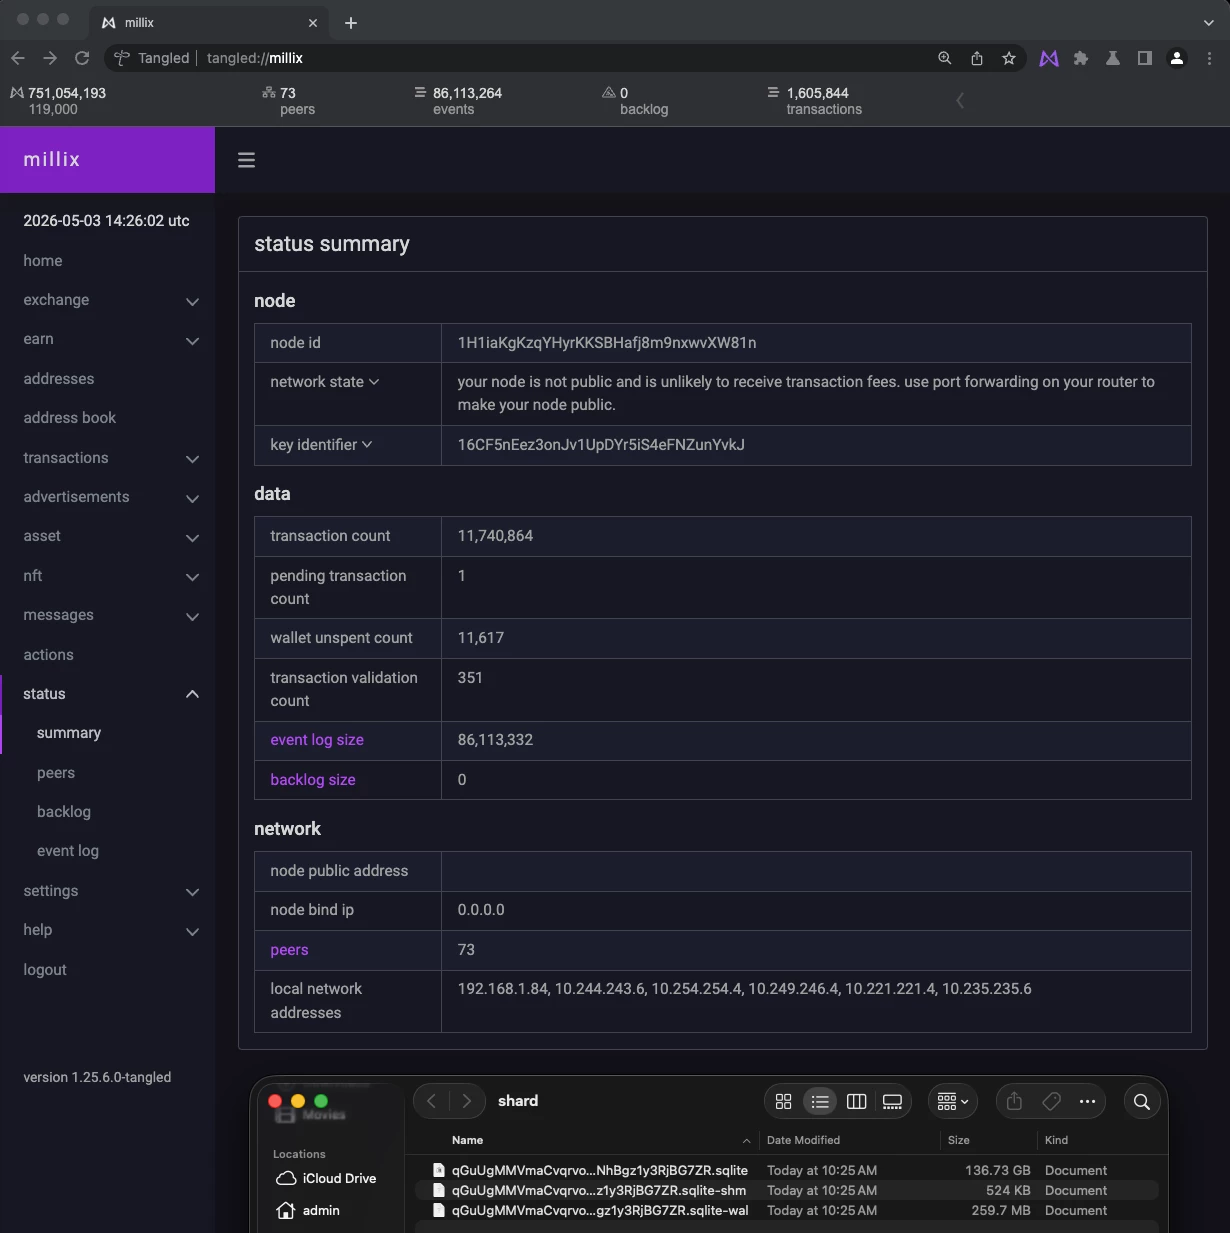Viewport: 1230px width, 1233px height.
Task: Expand key identifier chevron
Action: [x=367, y=445]
